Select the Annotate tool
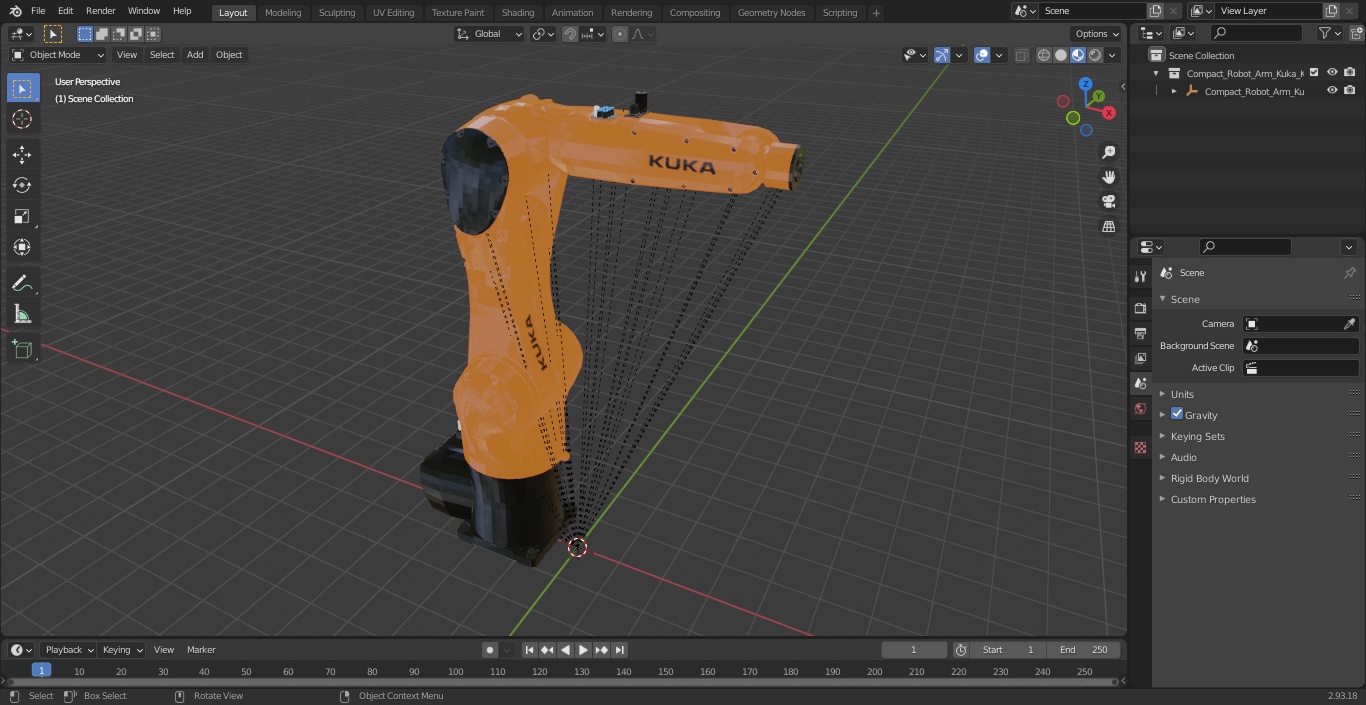The image size is (1366, 705). [22, 284]
